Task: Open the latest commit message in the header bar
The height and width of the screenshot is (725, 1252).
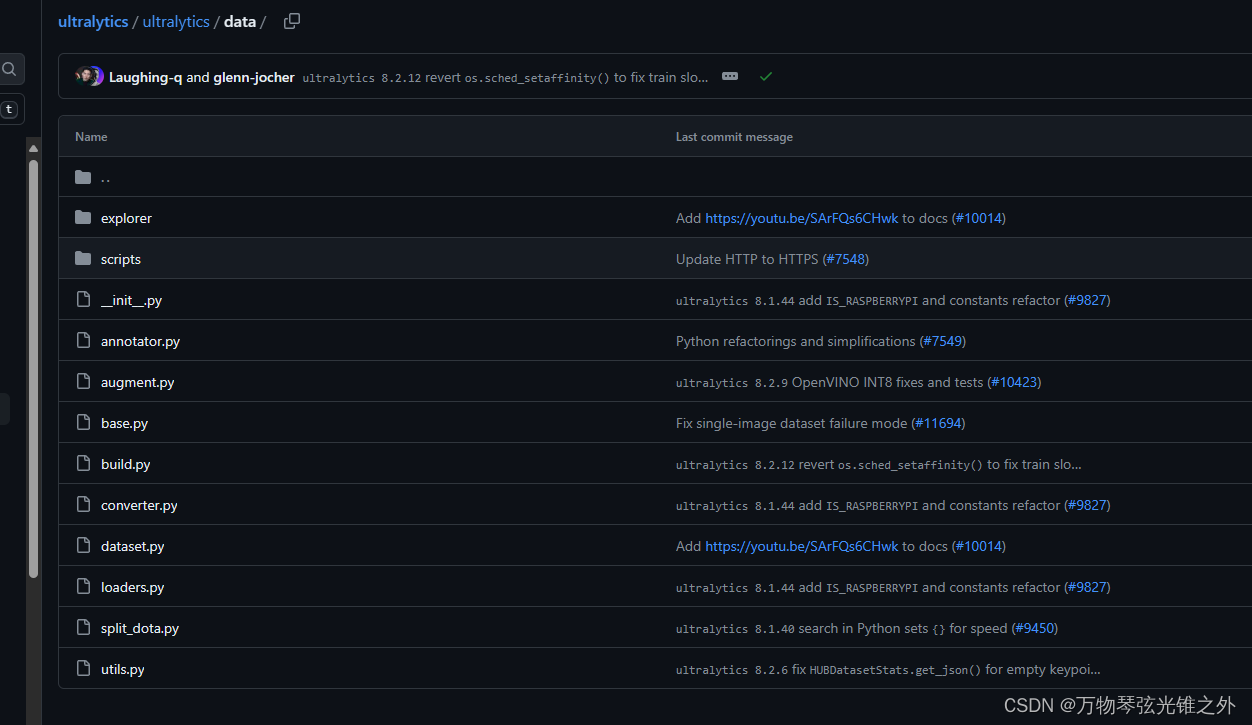Action: coord(505,77)
